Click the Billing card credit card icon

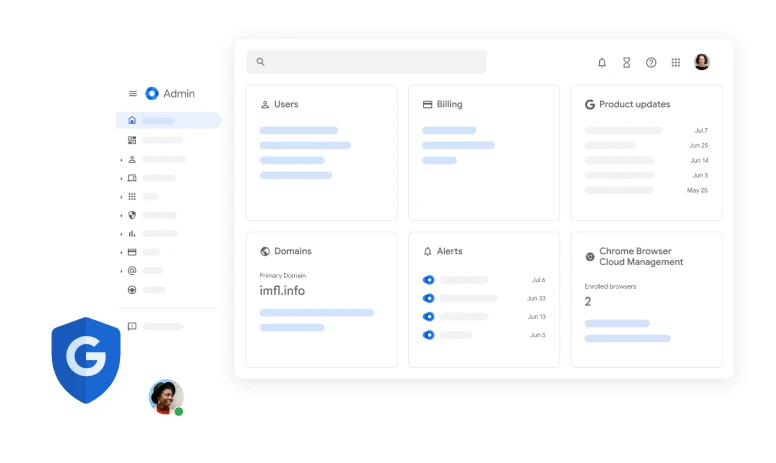tap(427, 104)
